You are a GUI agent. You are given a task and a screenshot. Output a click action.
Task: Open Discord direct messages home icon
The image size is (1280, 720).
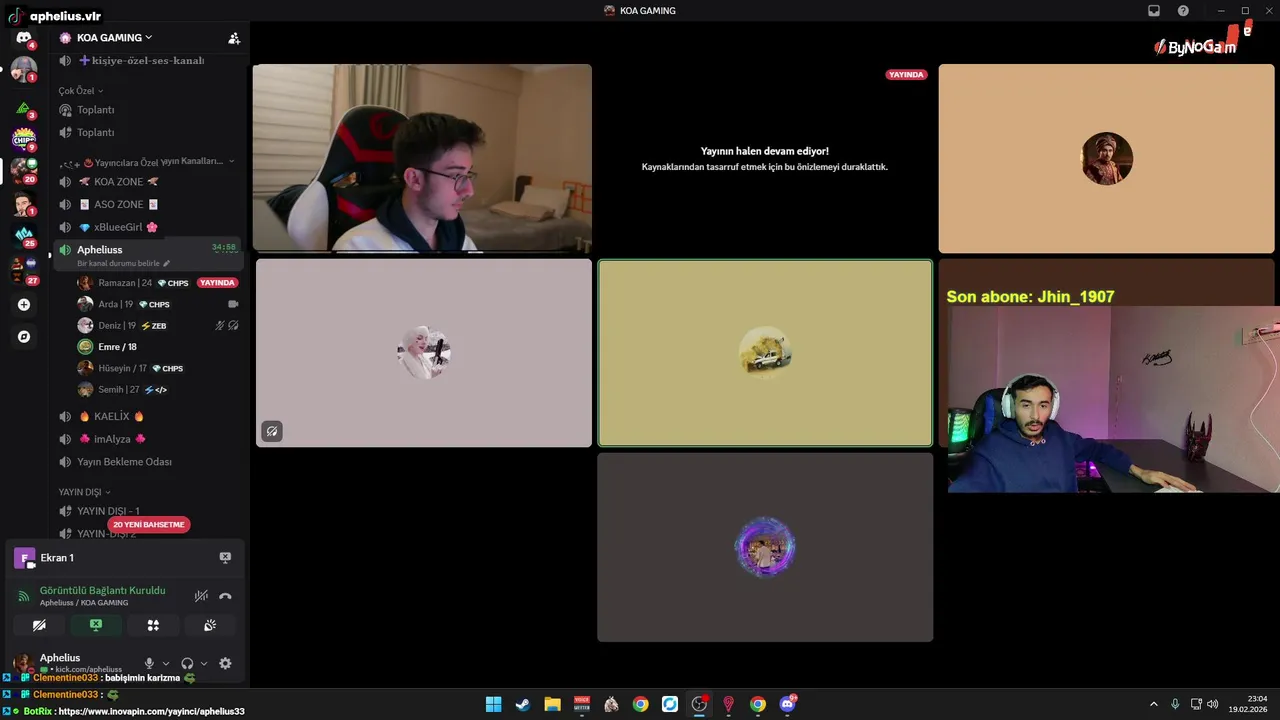24,37
